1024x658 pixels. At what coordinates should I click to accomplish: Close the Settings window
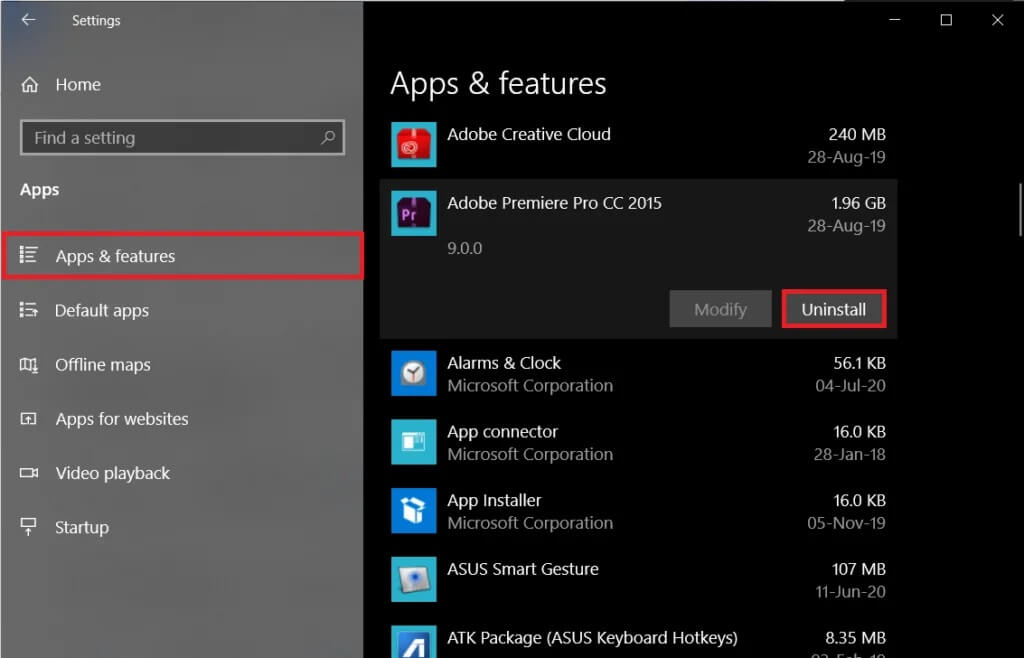point(997,20)
